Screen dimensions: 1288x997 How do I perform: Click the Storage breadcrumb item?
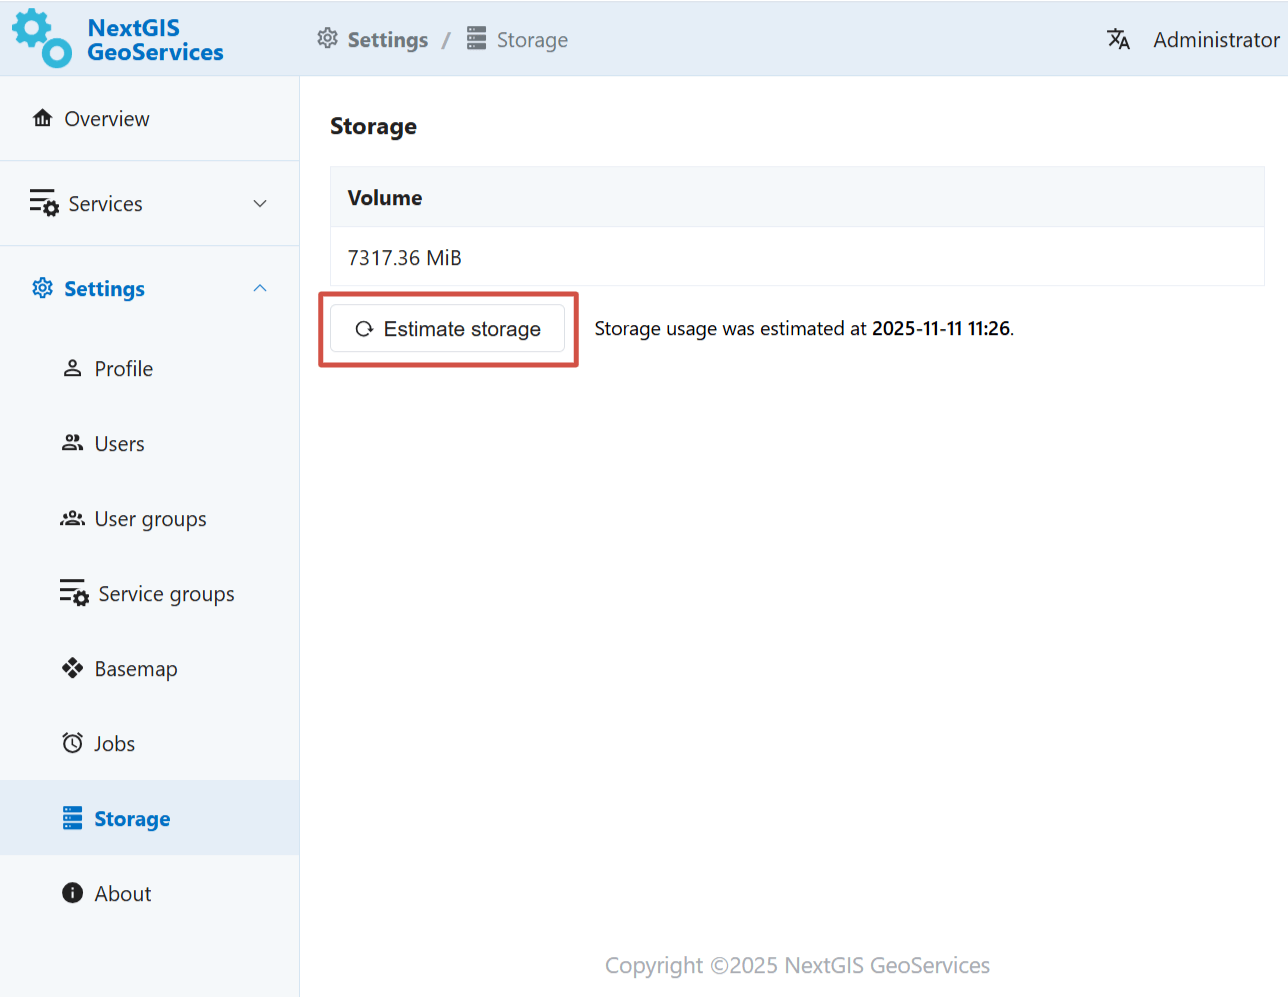[x=531, y=40]
